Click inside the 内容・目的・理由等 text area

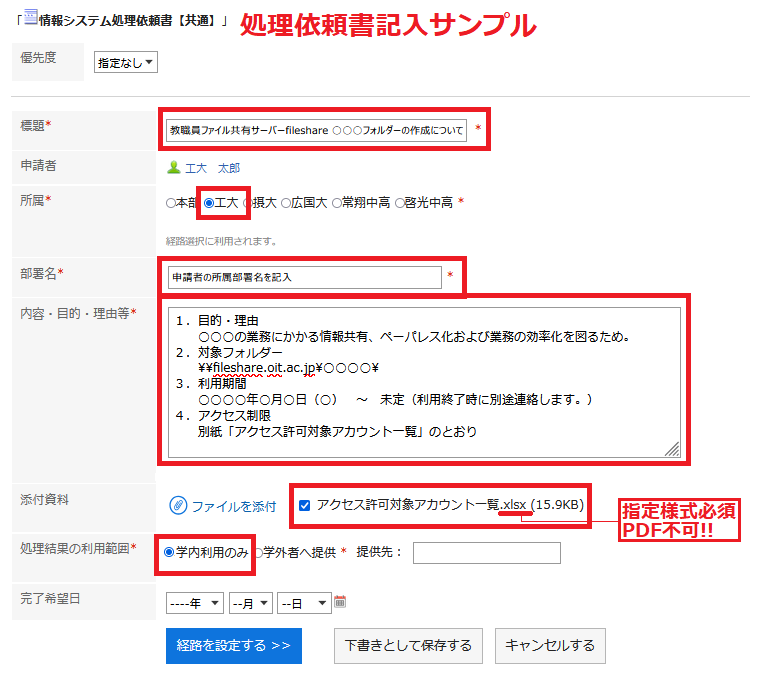pos(424,382)
